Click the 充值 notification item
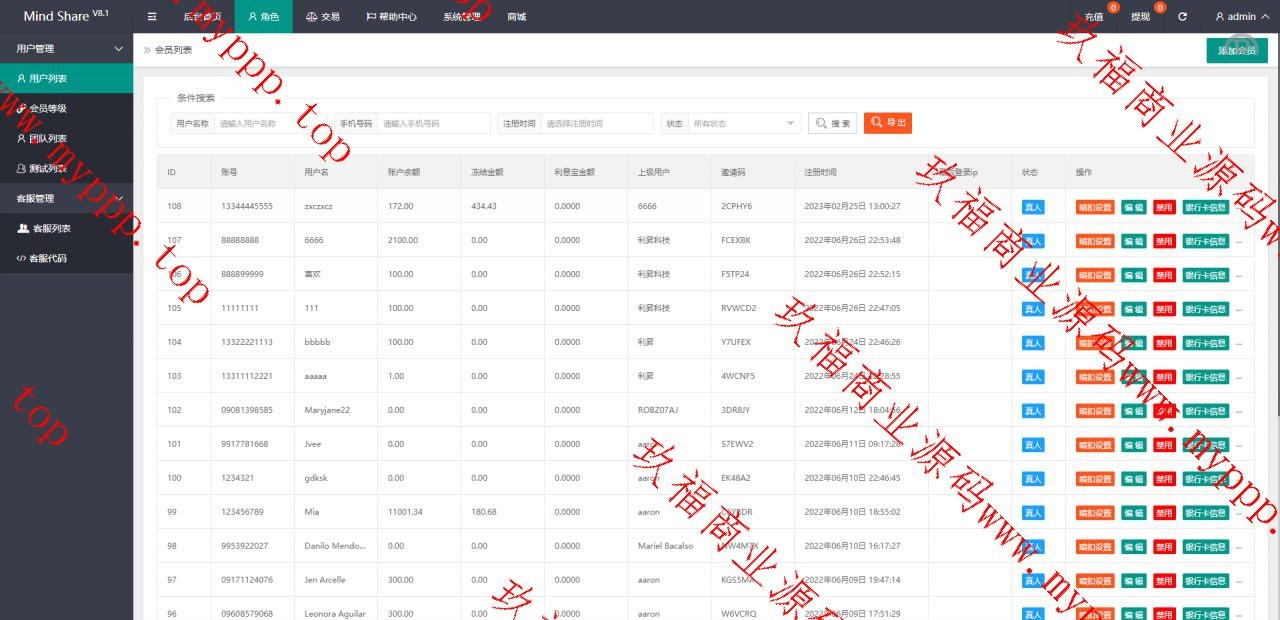 (x=1094, y=17)
